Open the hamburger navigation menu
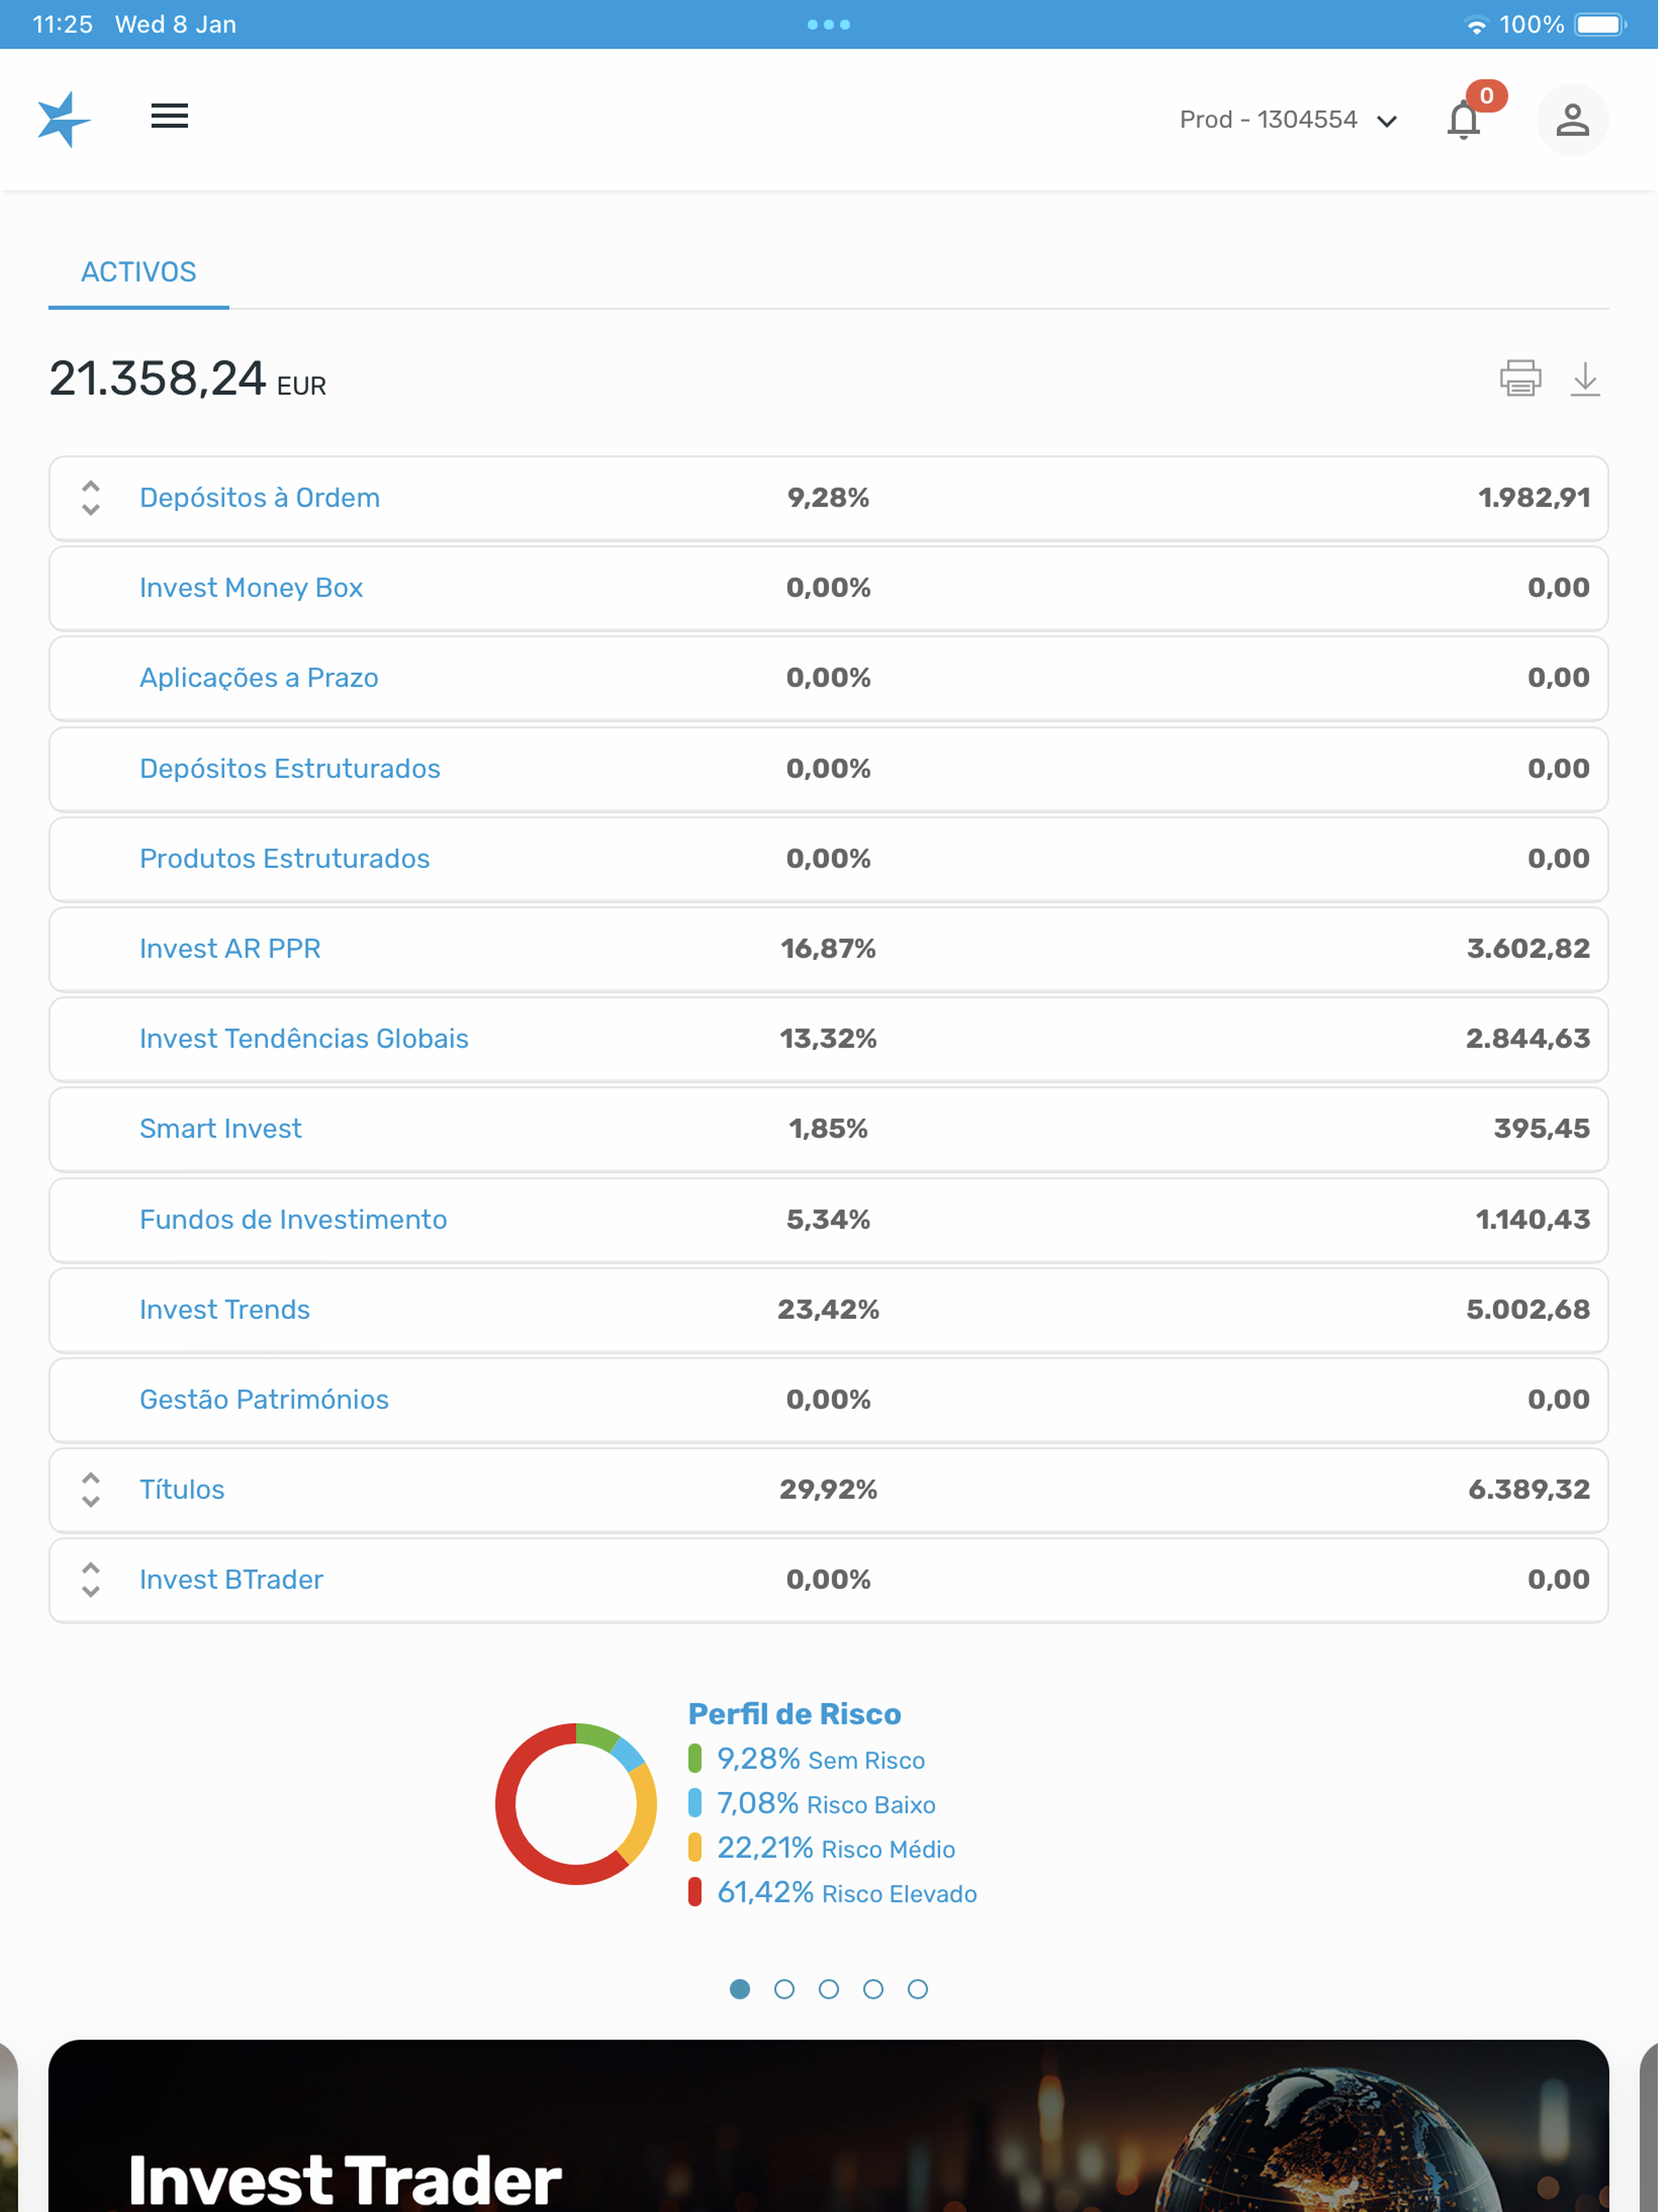 (169, 116)
